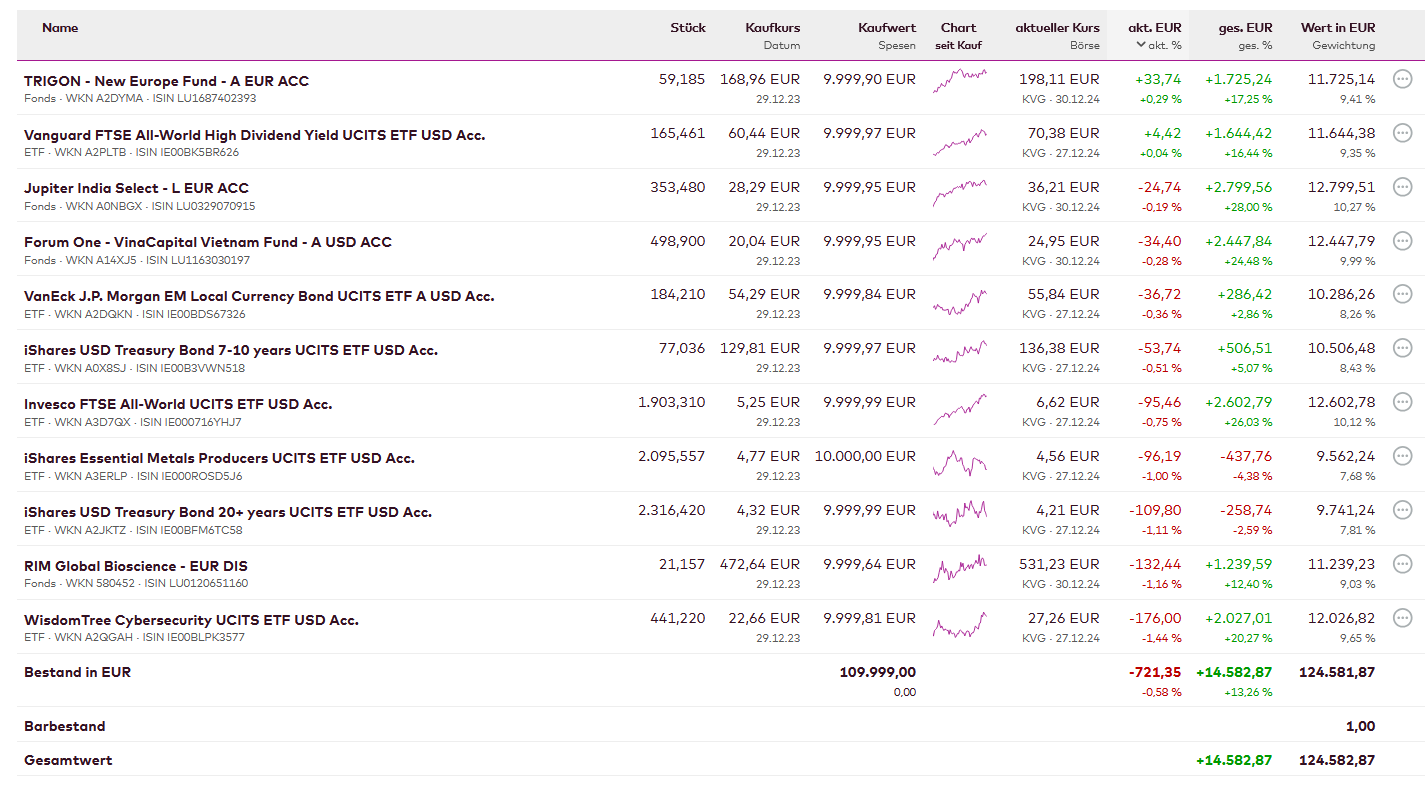Toggle sort chevron next to akt. %
Screen dimensions: 1425x796
(1142, 45)
